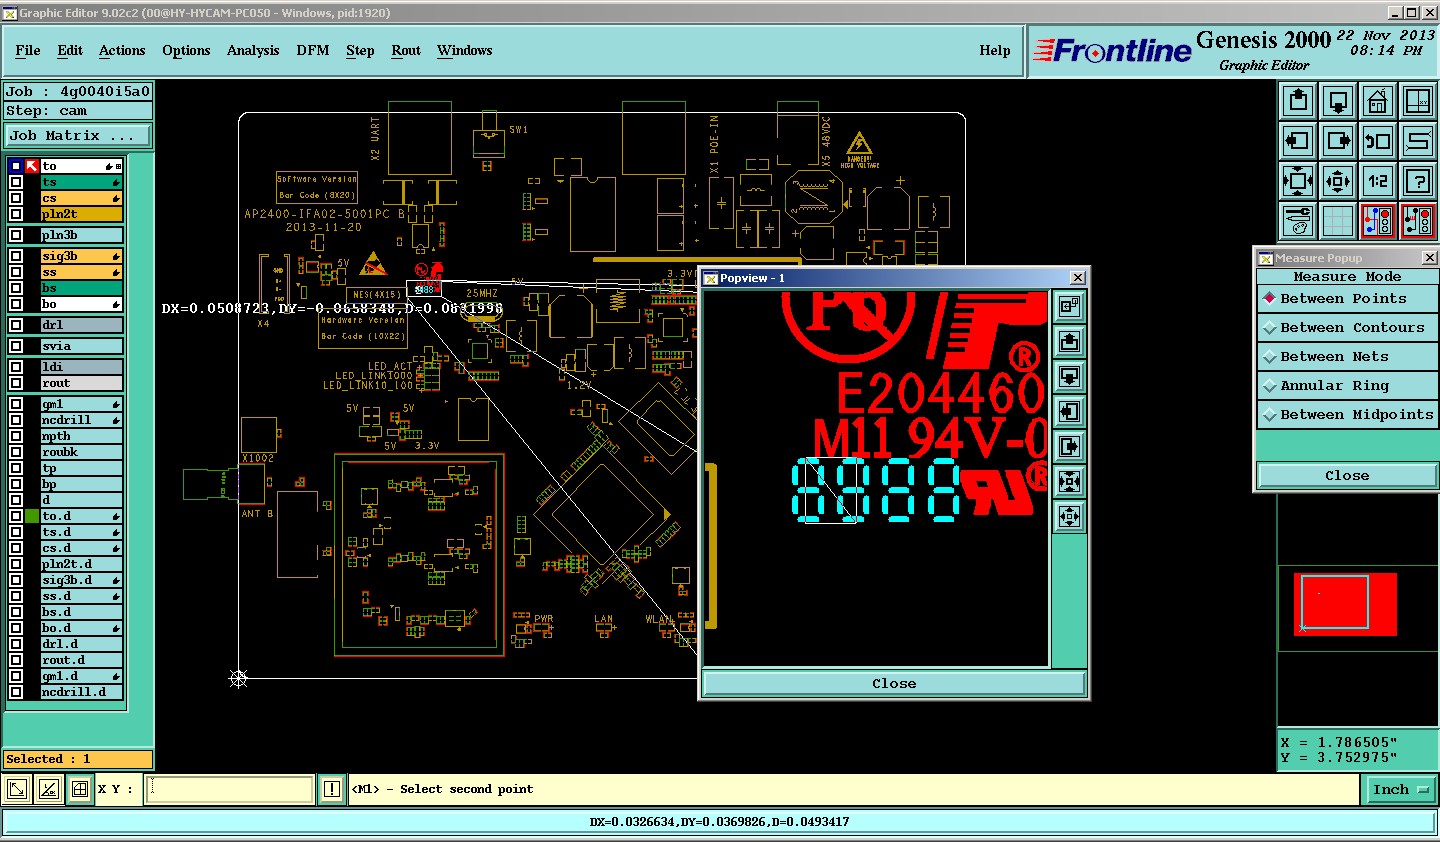Select the Between Contours measure mode
The image size is (1440, 842).
pyautogui.click(x=1347, y=328)
